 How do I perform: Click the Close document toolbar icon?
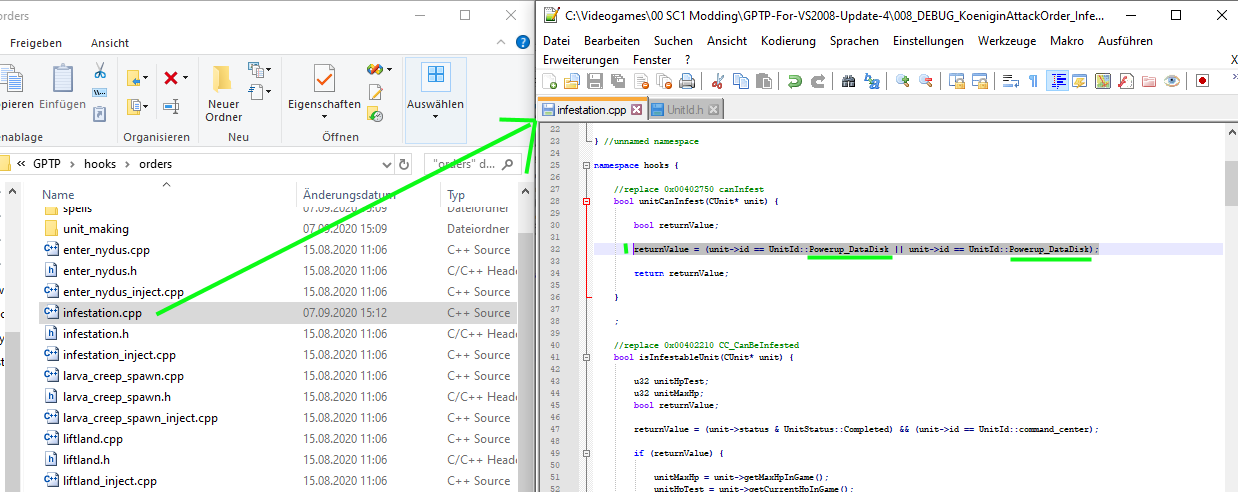[x=641, y=81]
